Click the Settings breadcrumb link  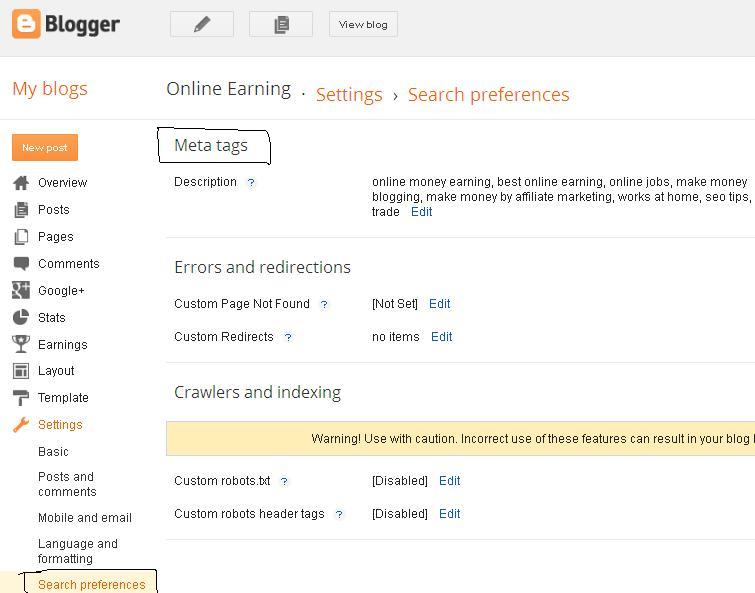[x=349, y=95]
